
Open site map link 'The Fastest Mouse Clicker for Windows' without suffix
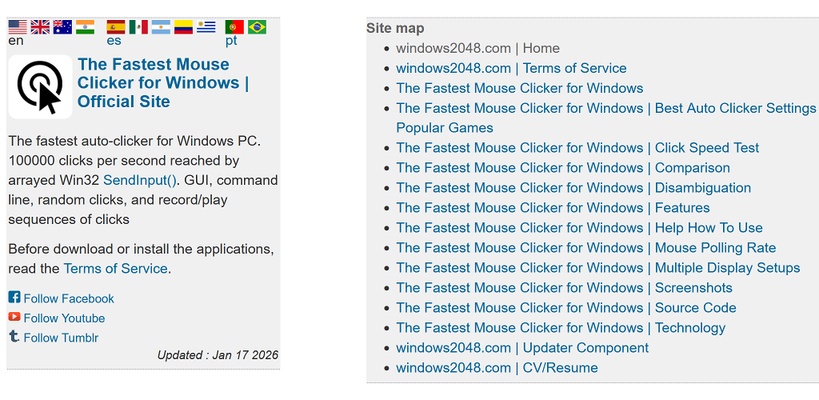(519, 88)
